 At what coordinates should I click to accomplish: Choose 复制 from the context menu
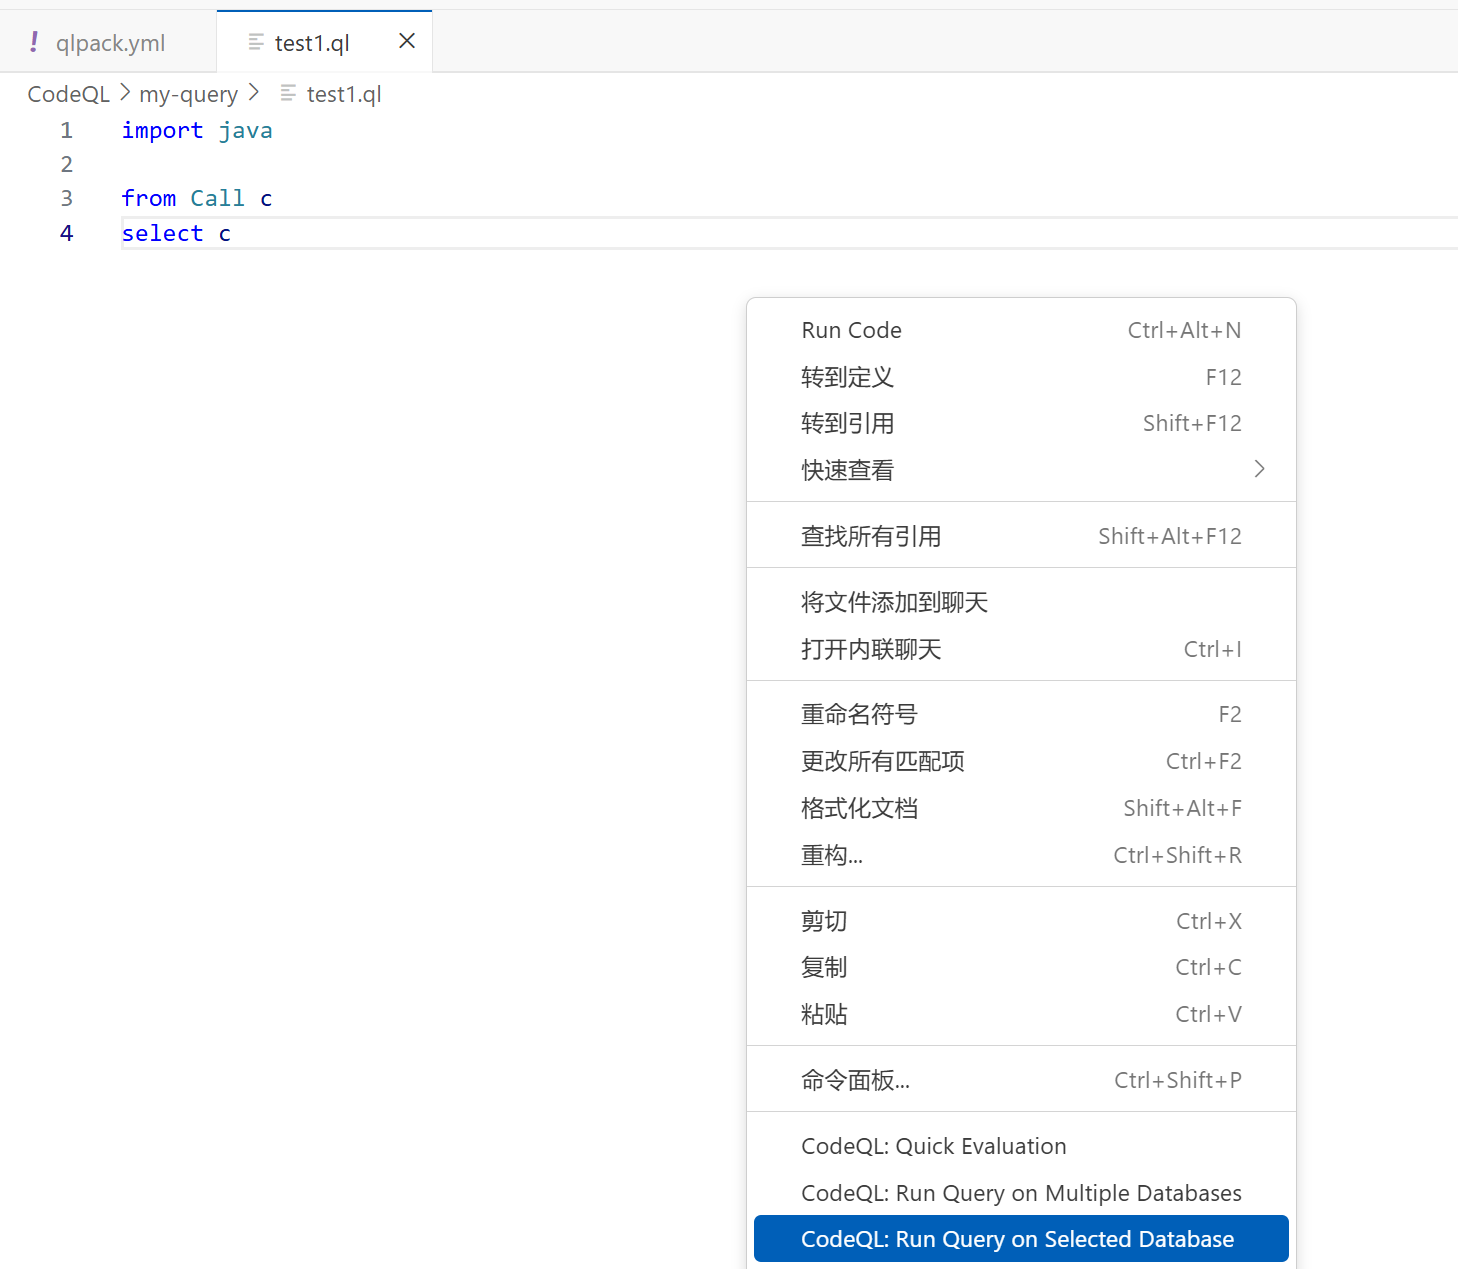824,967
